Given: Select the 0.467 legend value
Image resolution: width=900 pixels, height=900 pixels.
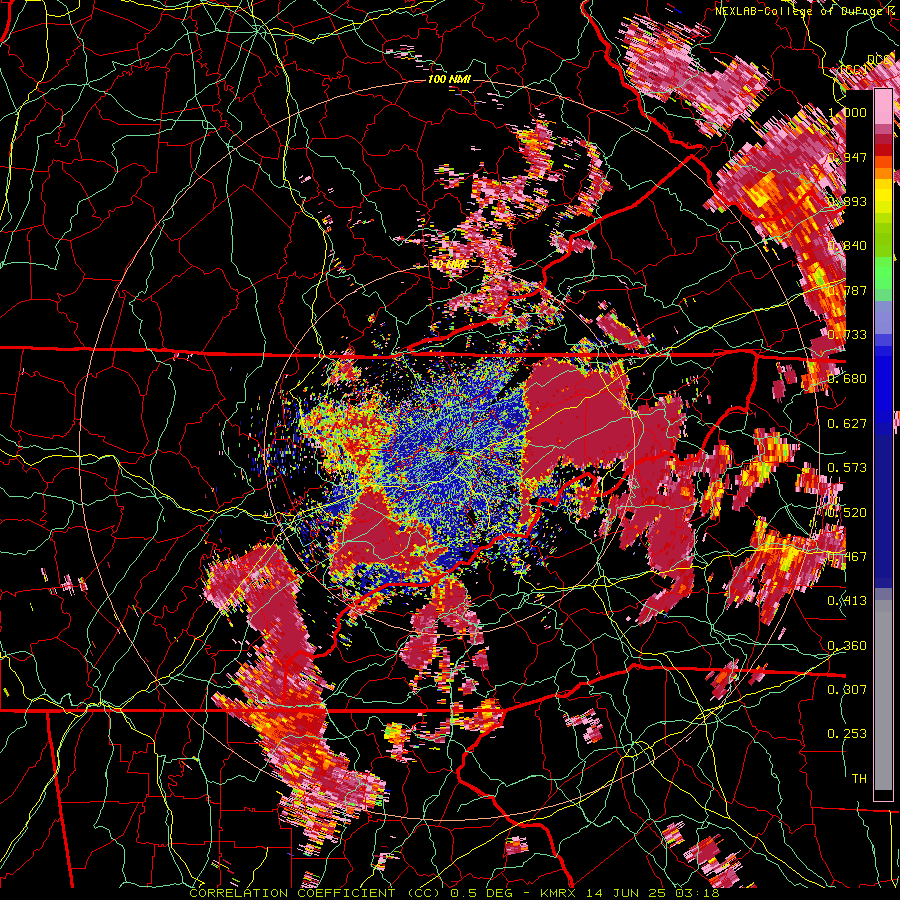Looking at the screenshot, I should (x=848, y=557).
